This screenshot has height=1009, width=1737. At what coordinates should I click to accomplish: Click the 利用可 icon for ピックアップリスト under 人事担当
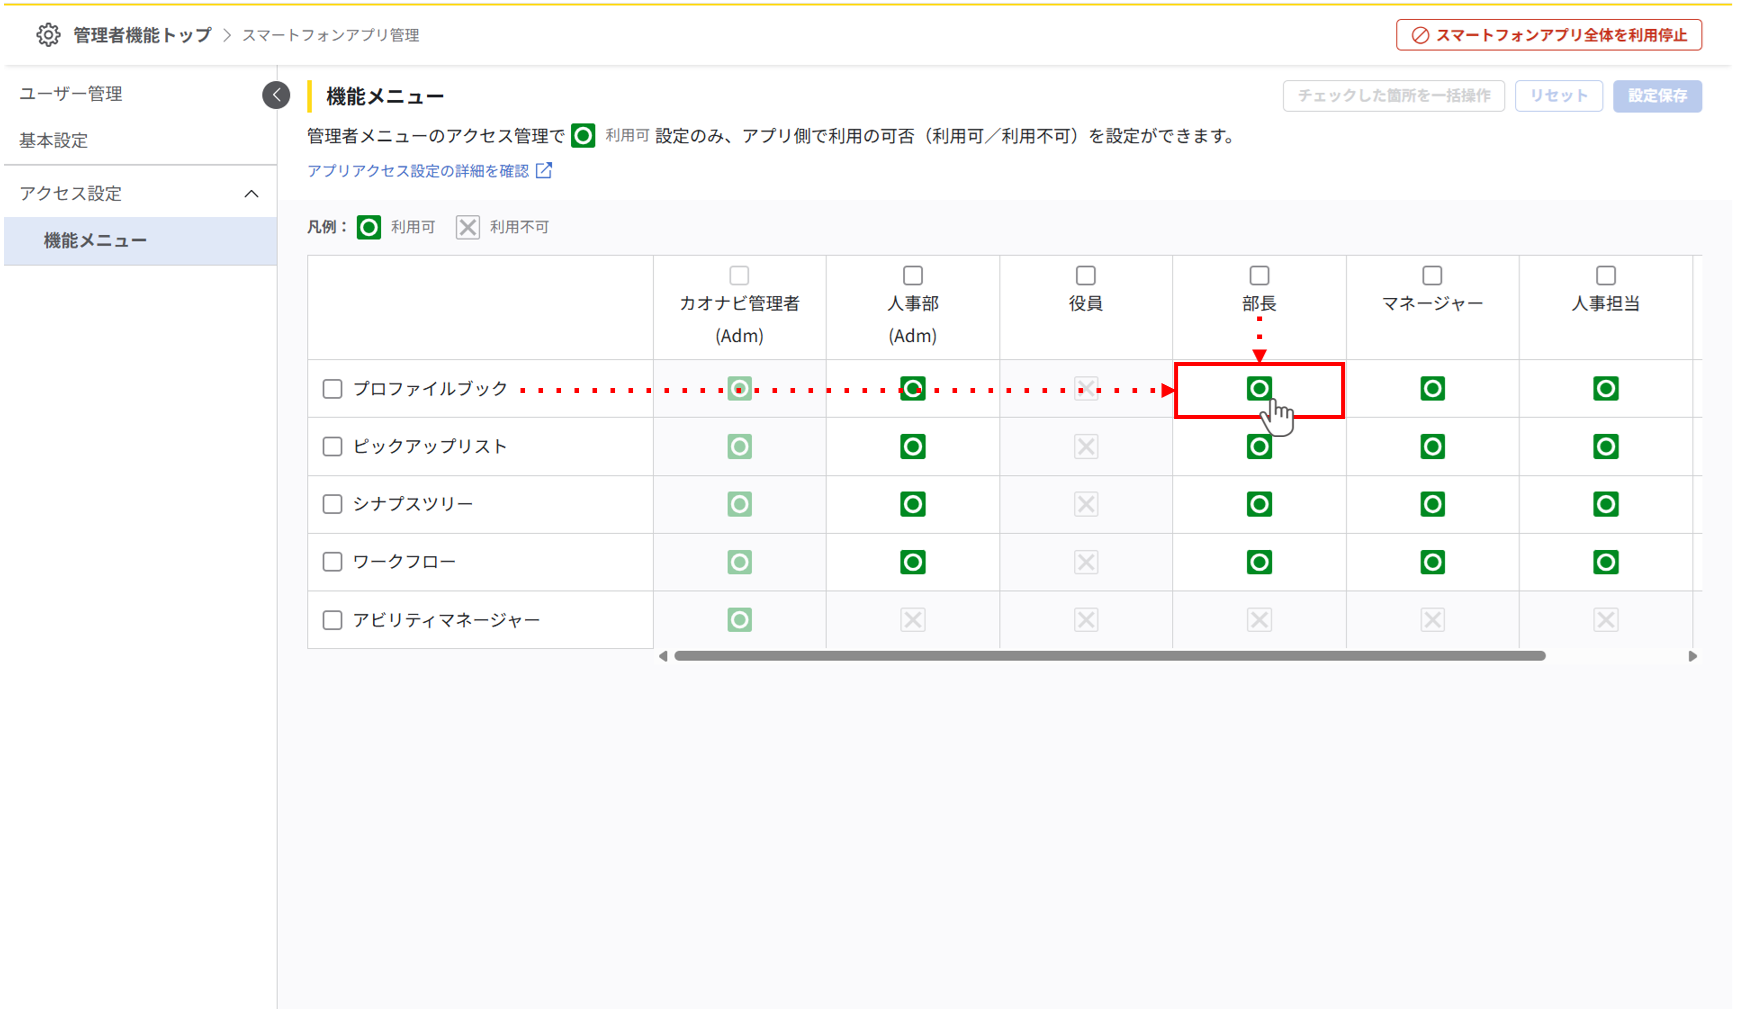tap(1606, 446)
